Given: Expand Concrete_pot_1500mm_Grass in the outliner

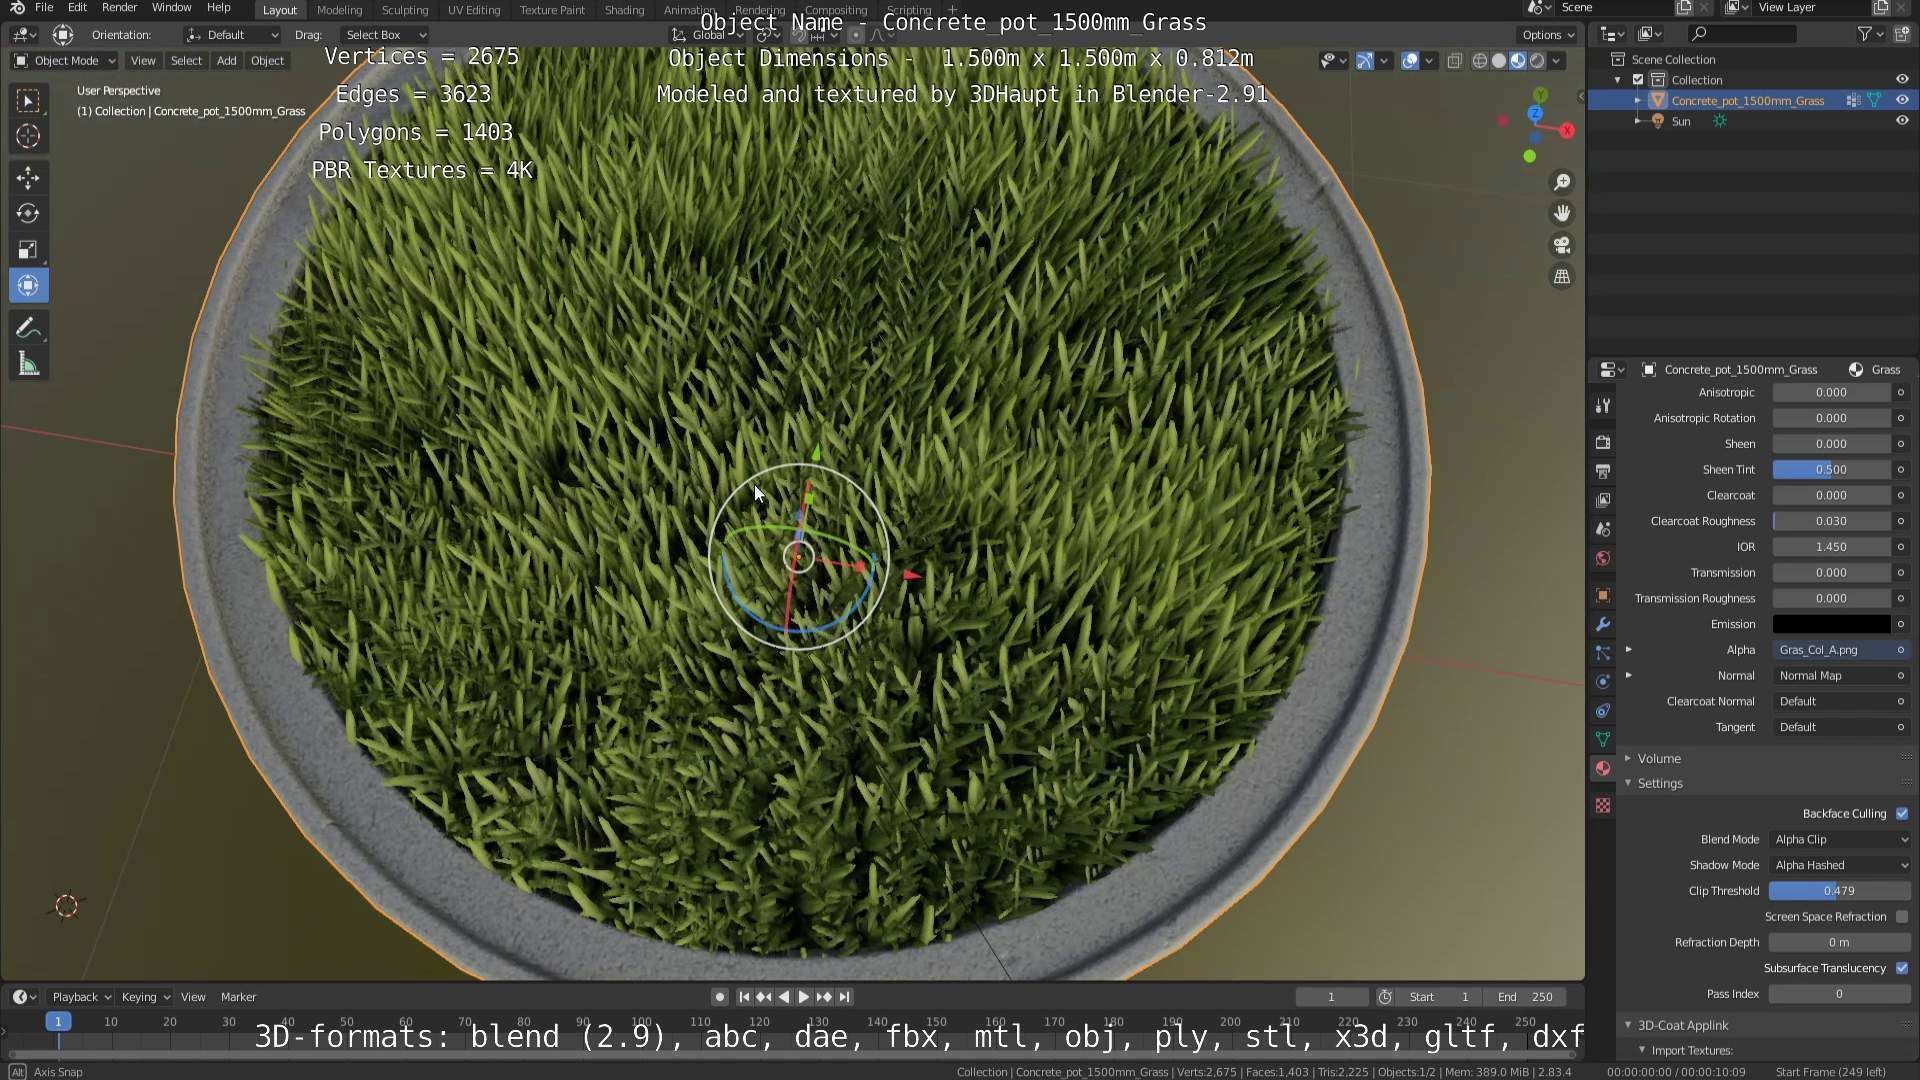Looking at the screenshot, I should (x=1637, y=101).
